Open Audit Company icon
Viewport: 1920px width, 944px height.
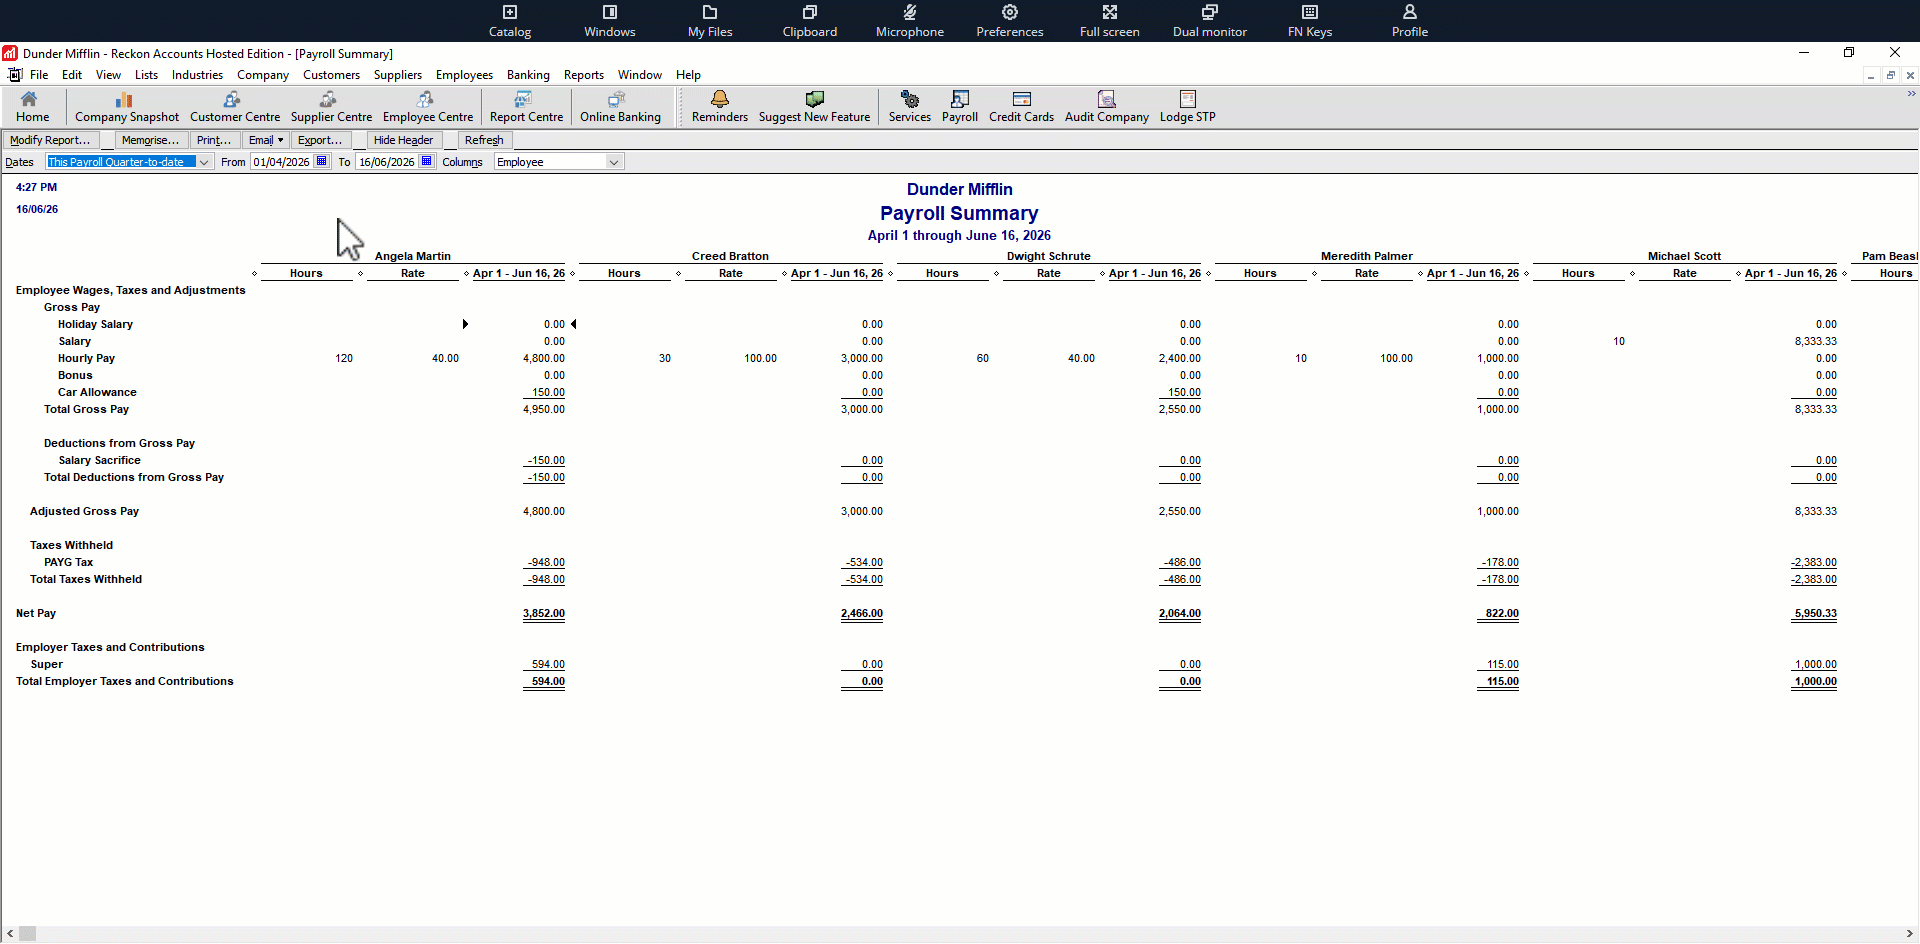(1107, 107)
